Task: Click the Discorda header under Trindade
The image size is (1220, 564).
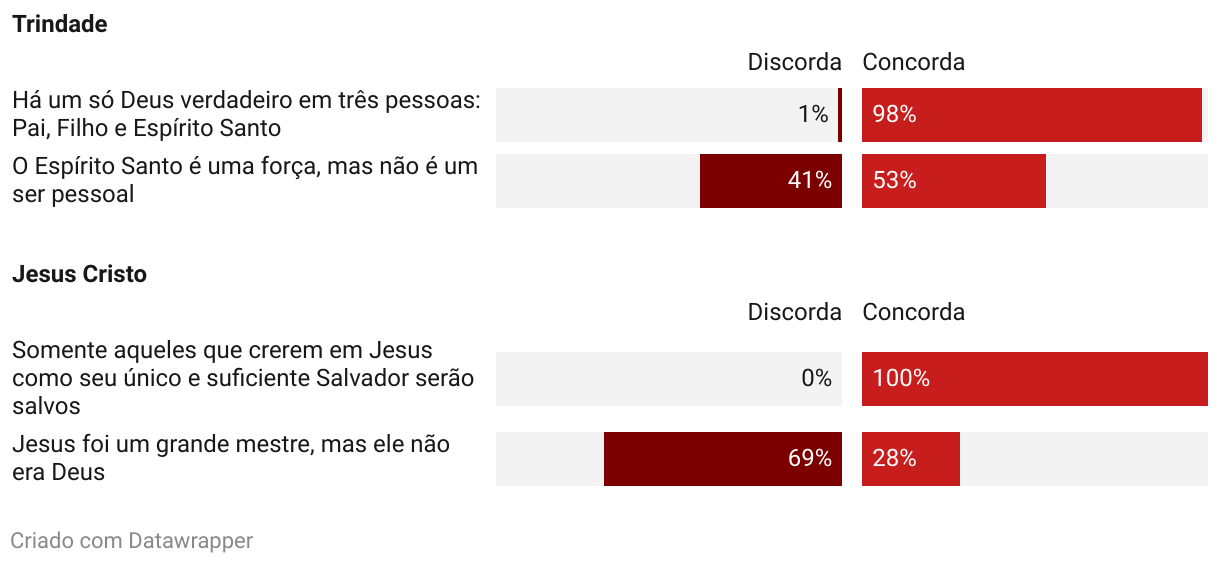Action: [794, 62]
